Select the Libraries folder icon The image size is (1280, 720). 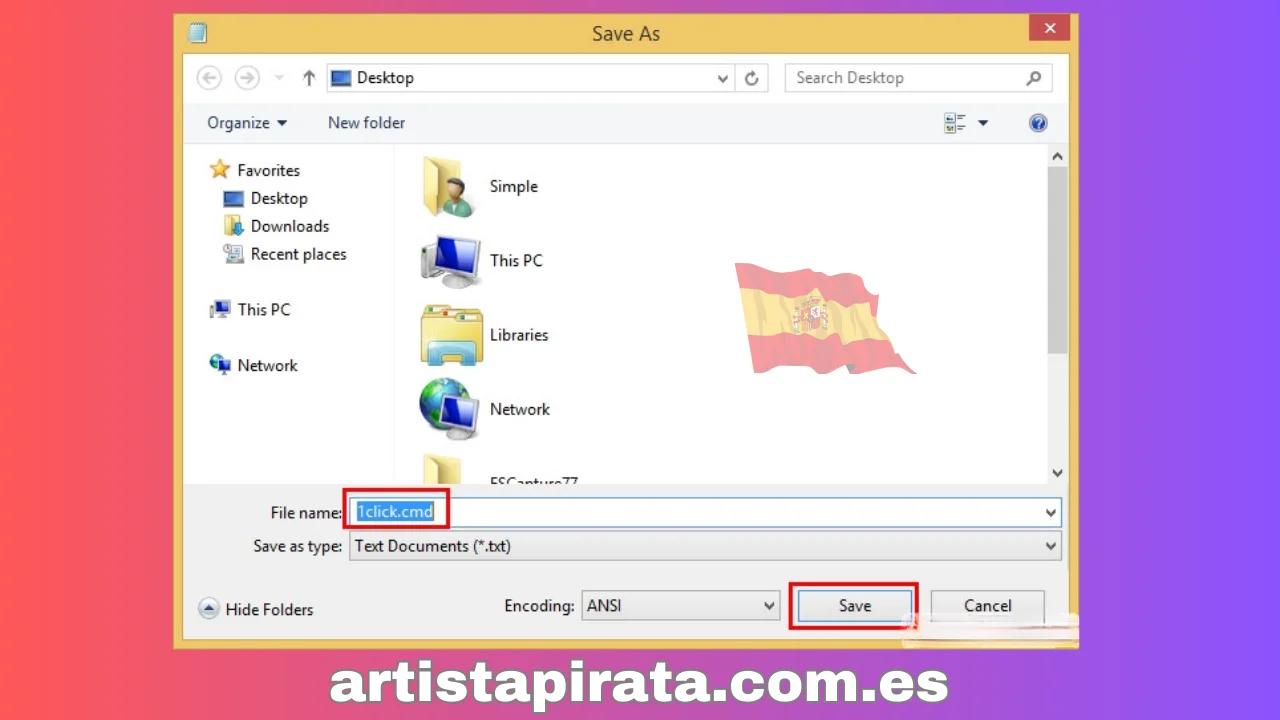coord(451,335)
